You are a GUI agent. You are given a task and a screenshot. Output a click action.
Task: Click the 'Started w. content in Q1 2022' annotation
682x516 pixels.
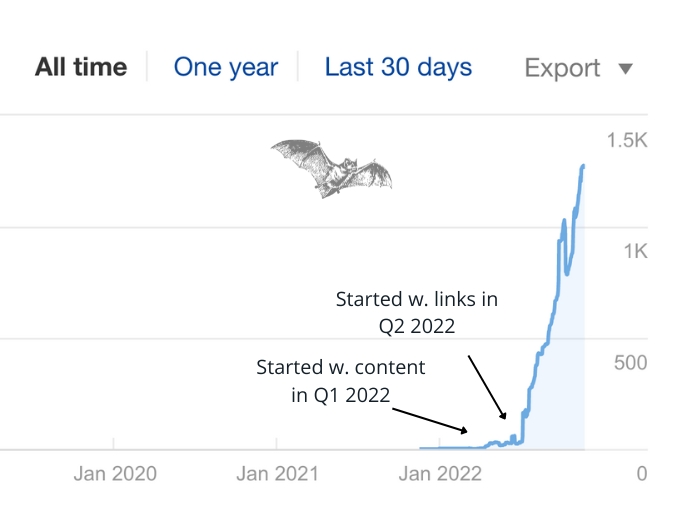coord(341,381)
